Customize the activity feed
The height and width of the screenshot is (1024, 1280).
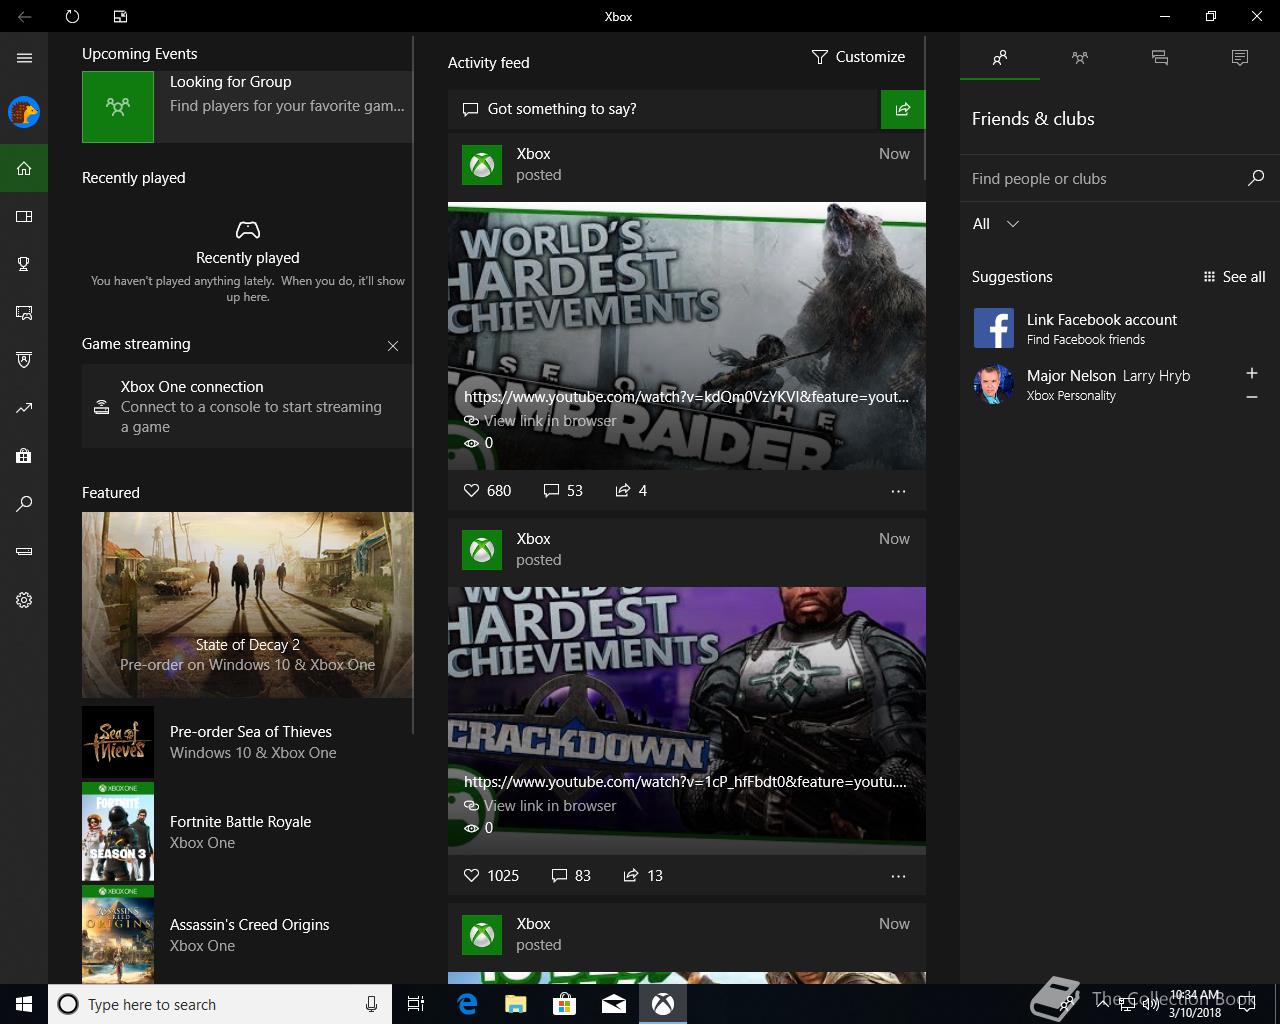point(858,57)
